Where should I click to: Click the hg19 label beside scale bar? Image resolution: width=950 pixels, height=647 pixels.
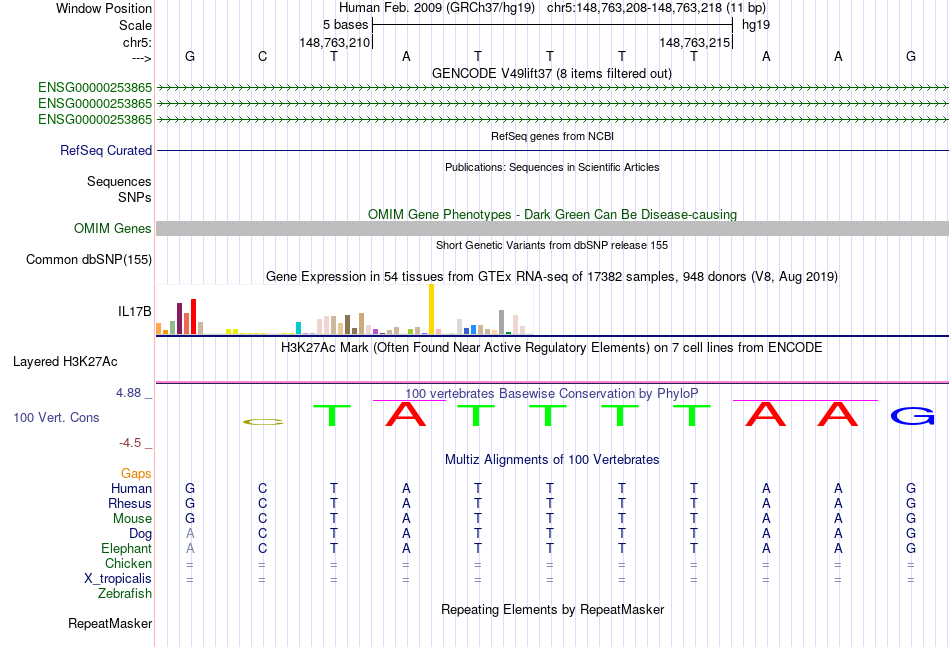(756, 25)
